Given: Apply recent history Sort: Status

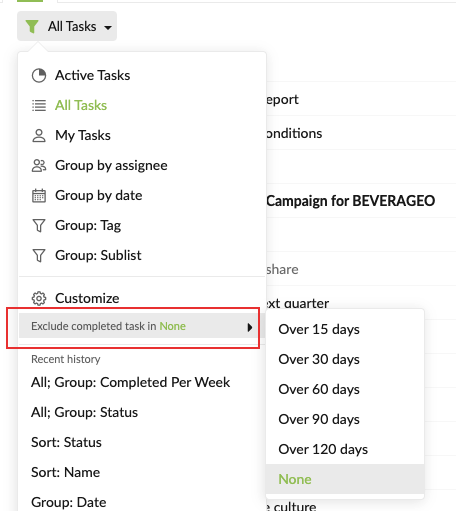Looking at the screenshot, I should [x=66, y=442].
